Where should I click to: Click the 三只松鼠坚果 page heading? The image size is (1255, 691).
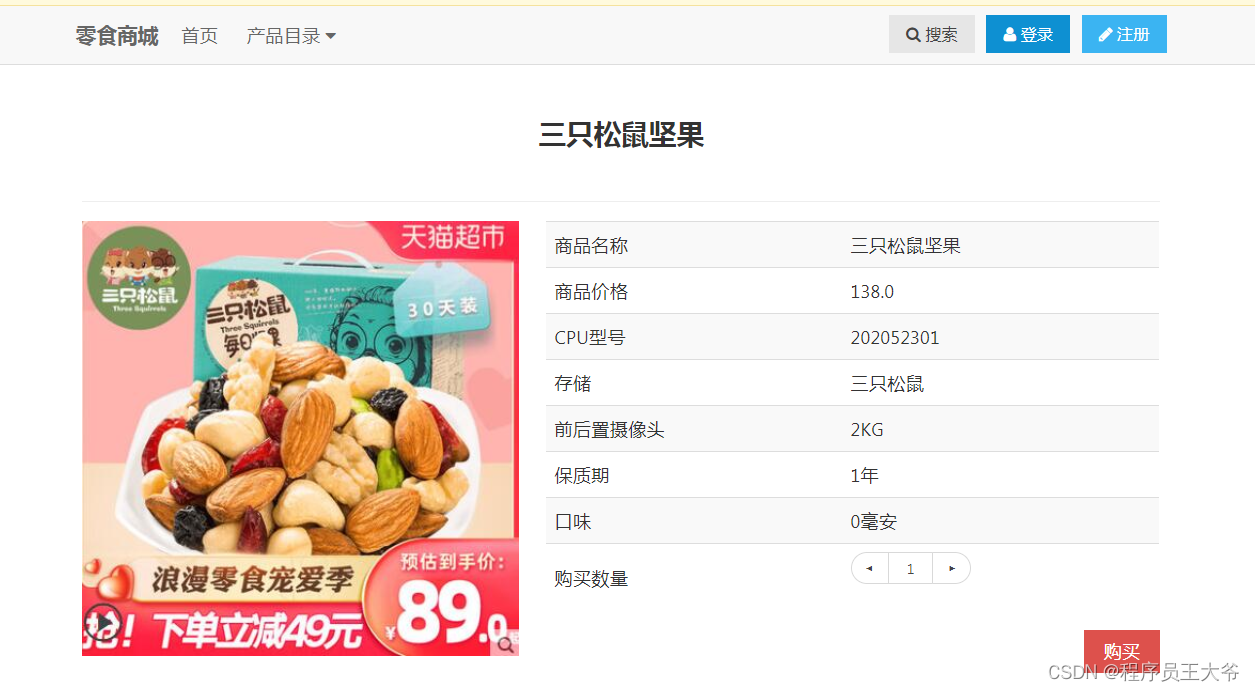(621, 135)
